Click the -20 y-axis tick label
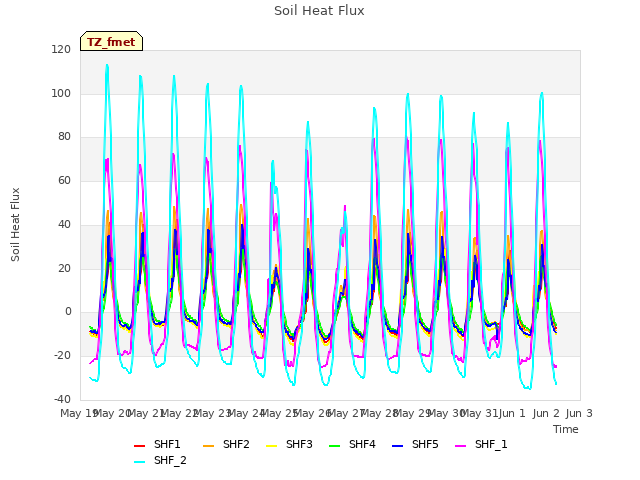The height and width of the screenshot is (480, 640). click(x=62, y=356)
